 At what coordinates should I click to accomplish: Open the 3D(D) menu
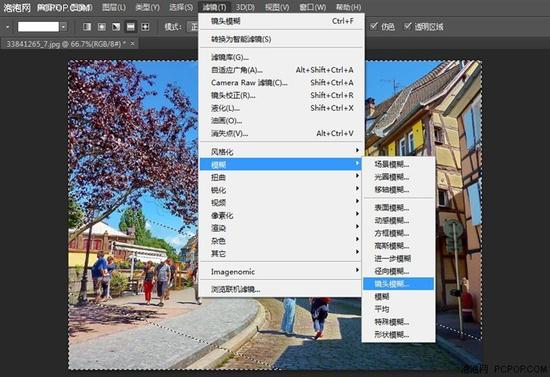click(245, 7)
